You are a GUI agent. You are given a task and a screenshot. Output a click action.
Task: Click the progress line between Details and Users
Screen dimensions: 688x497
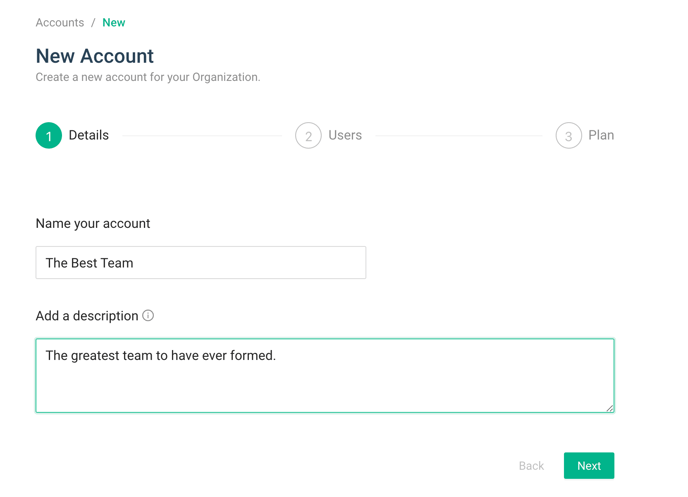click(202, 136)
